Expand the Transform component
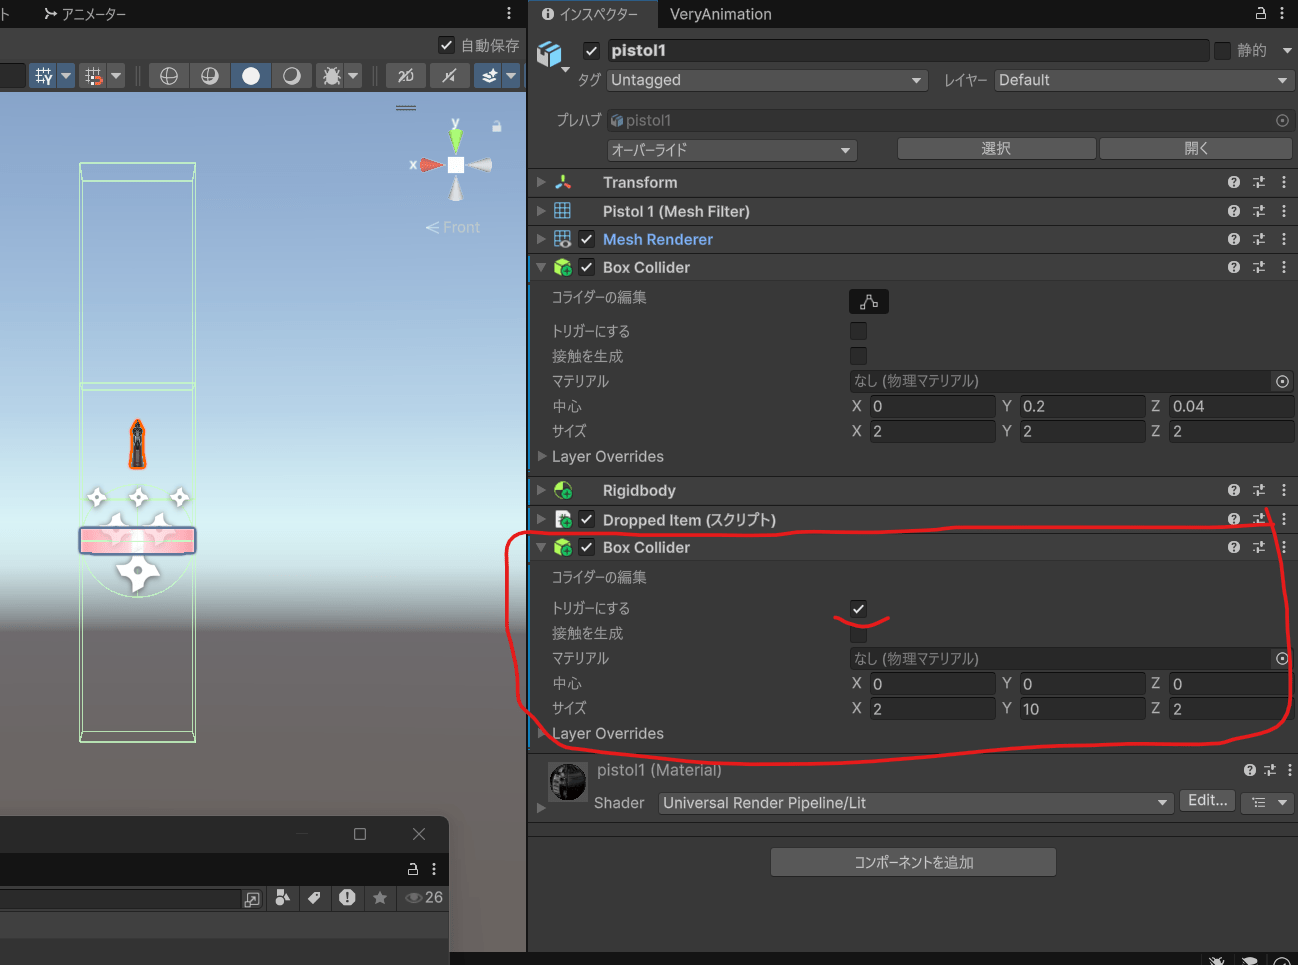Image resolution: width=1298 pixels, height=965 pixels. pyautogui.click(x=540, y=182)
